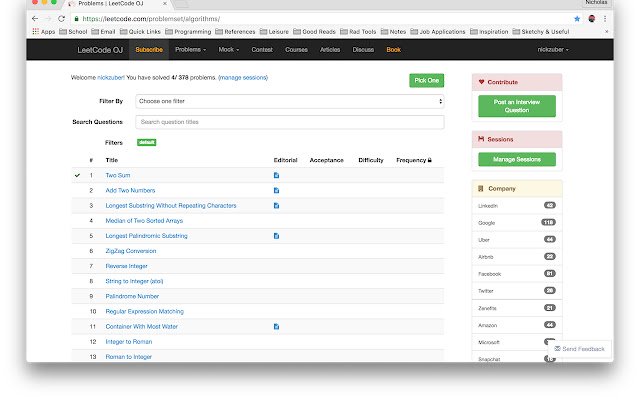Open the Sketchy & Useful bookmarks folder
640x400 pixels.
coord(540,31)
